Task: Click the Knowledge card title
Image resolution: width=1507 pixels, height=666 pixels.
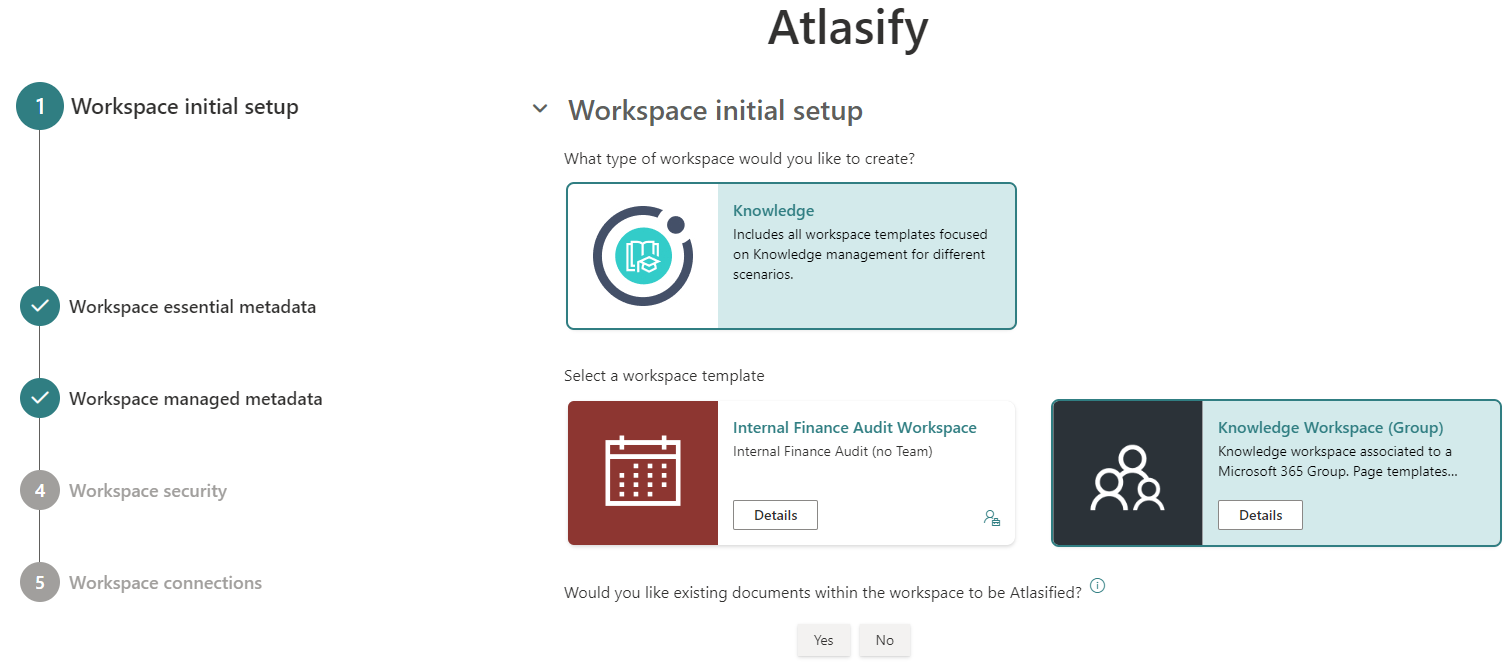Action: tap(774, 211)
